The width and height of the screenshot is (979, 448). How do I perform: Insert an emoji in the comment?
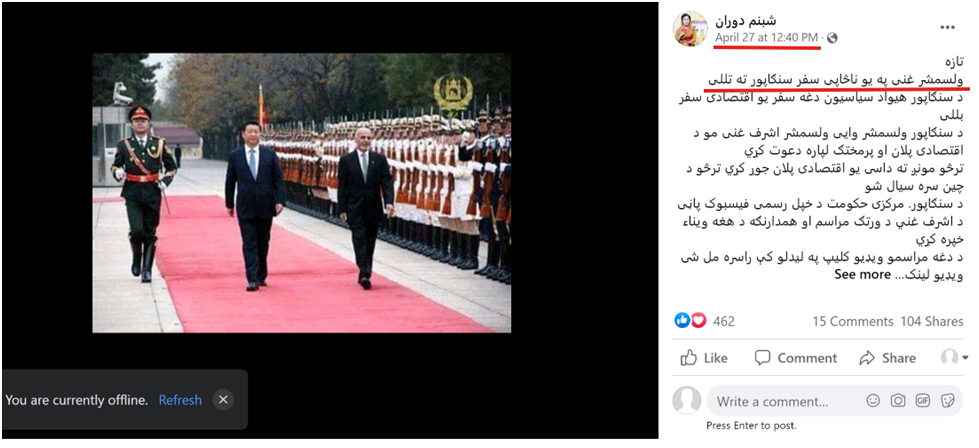pyautogui.click(x=873, y=401)
